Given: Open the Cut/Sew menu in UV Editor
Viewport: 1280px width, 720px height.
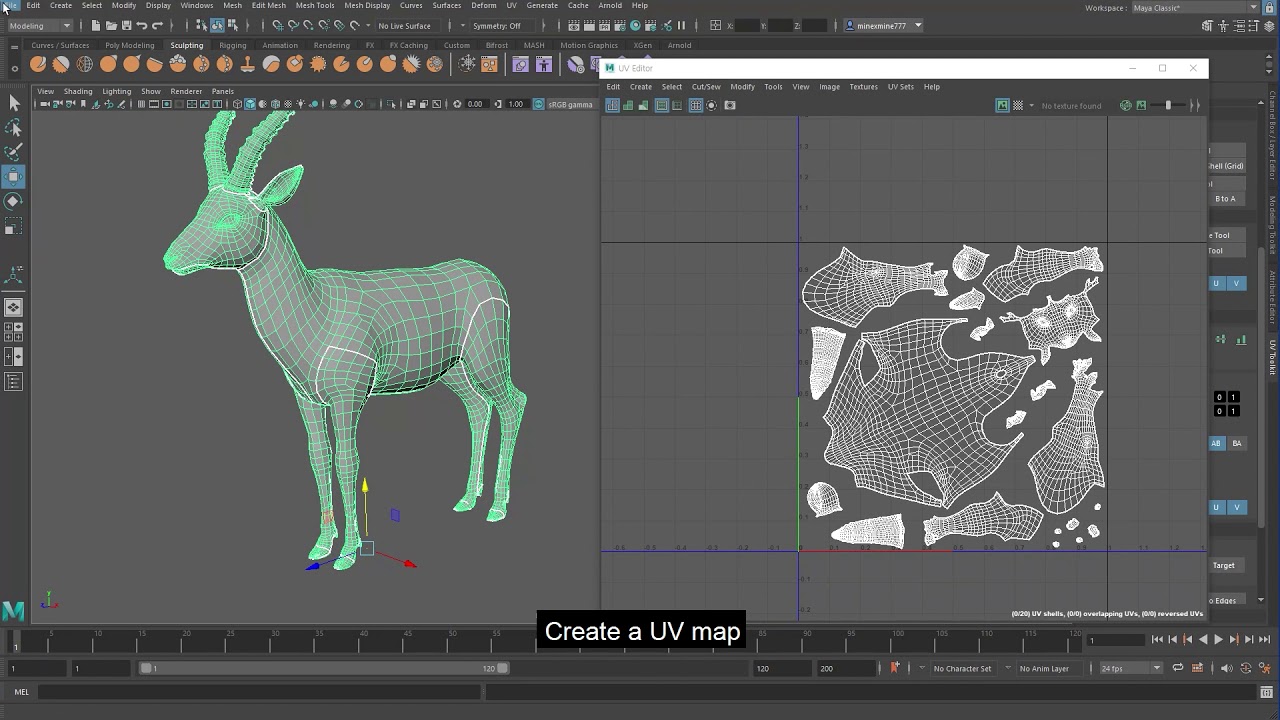Looking at the screenshot, I should (x=706, y=87).
